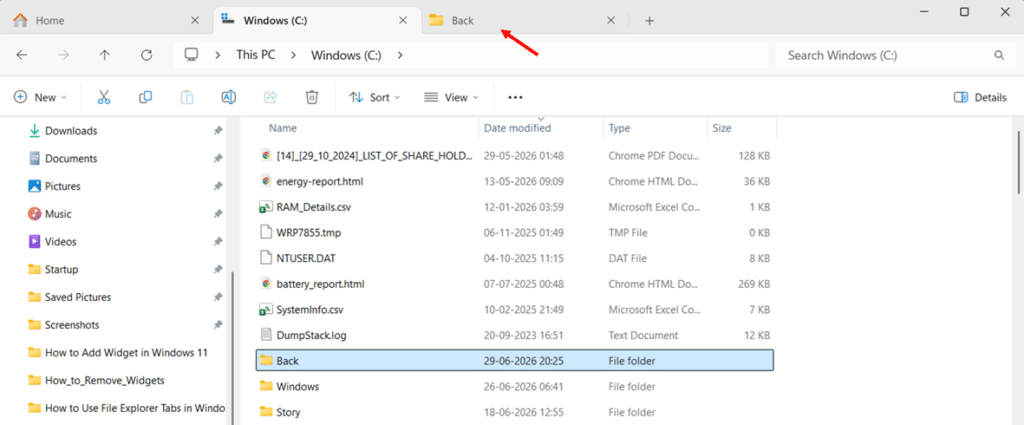This screenshot has height=425, width=1024.
Task: Open the See more ellipsis menu
Action: pos(515,97)
